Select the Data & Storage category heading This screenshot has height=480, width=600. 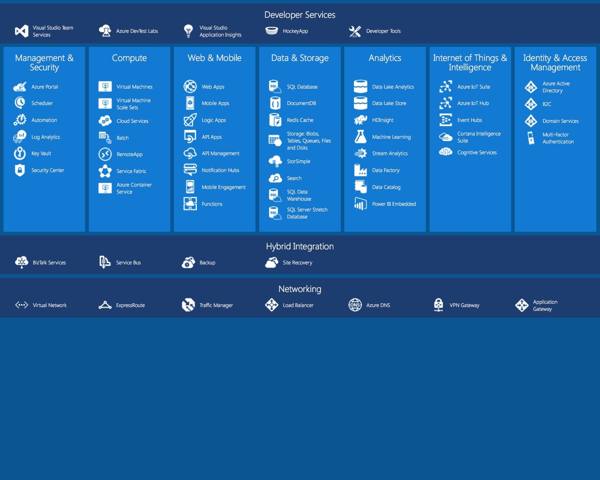pos(299,58)
